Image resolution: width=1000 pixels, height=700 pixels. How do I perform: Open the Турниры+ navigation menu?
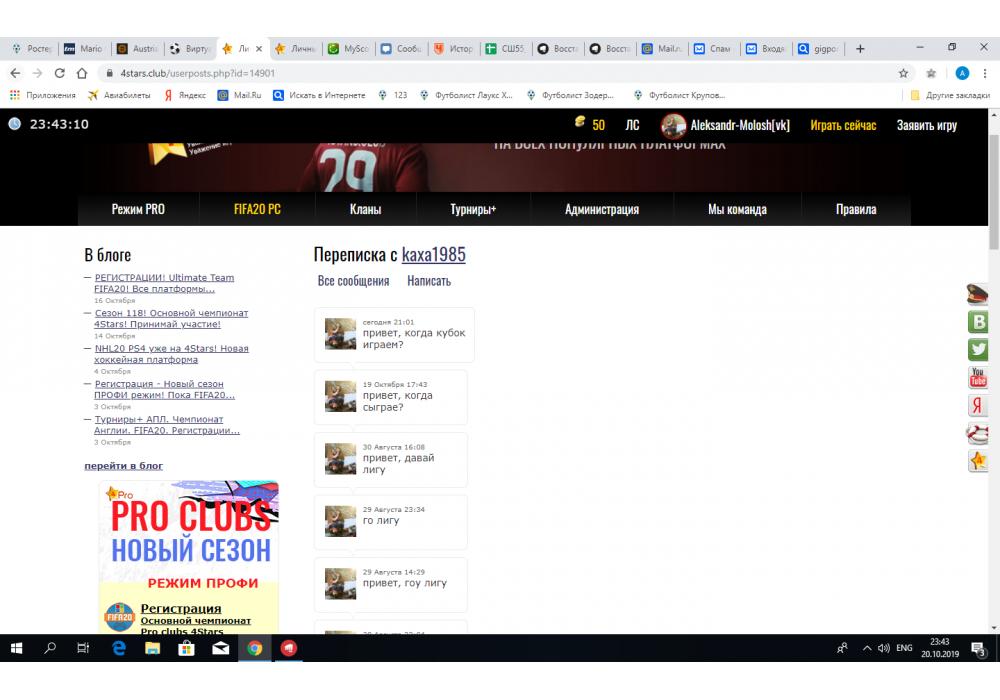(x=473, y=209)
